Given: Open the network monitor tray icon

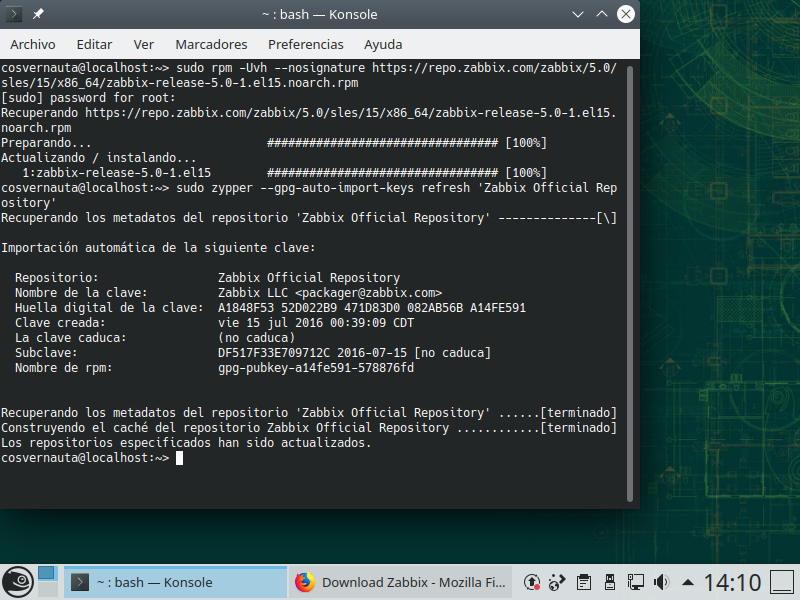Looking at the screenshot, I should click(x=635, y=581).
